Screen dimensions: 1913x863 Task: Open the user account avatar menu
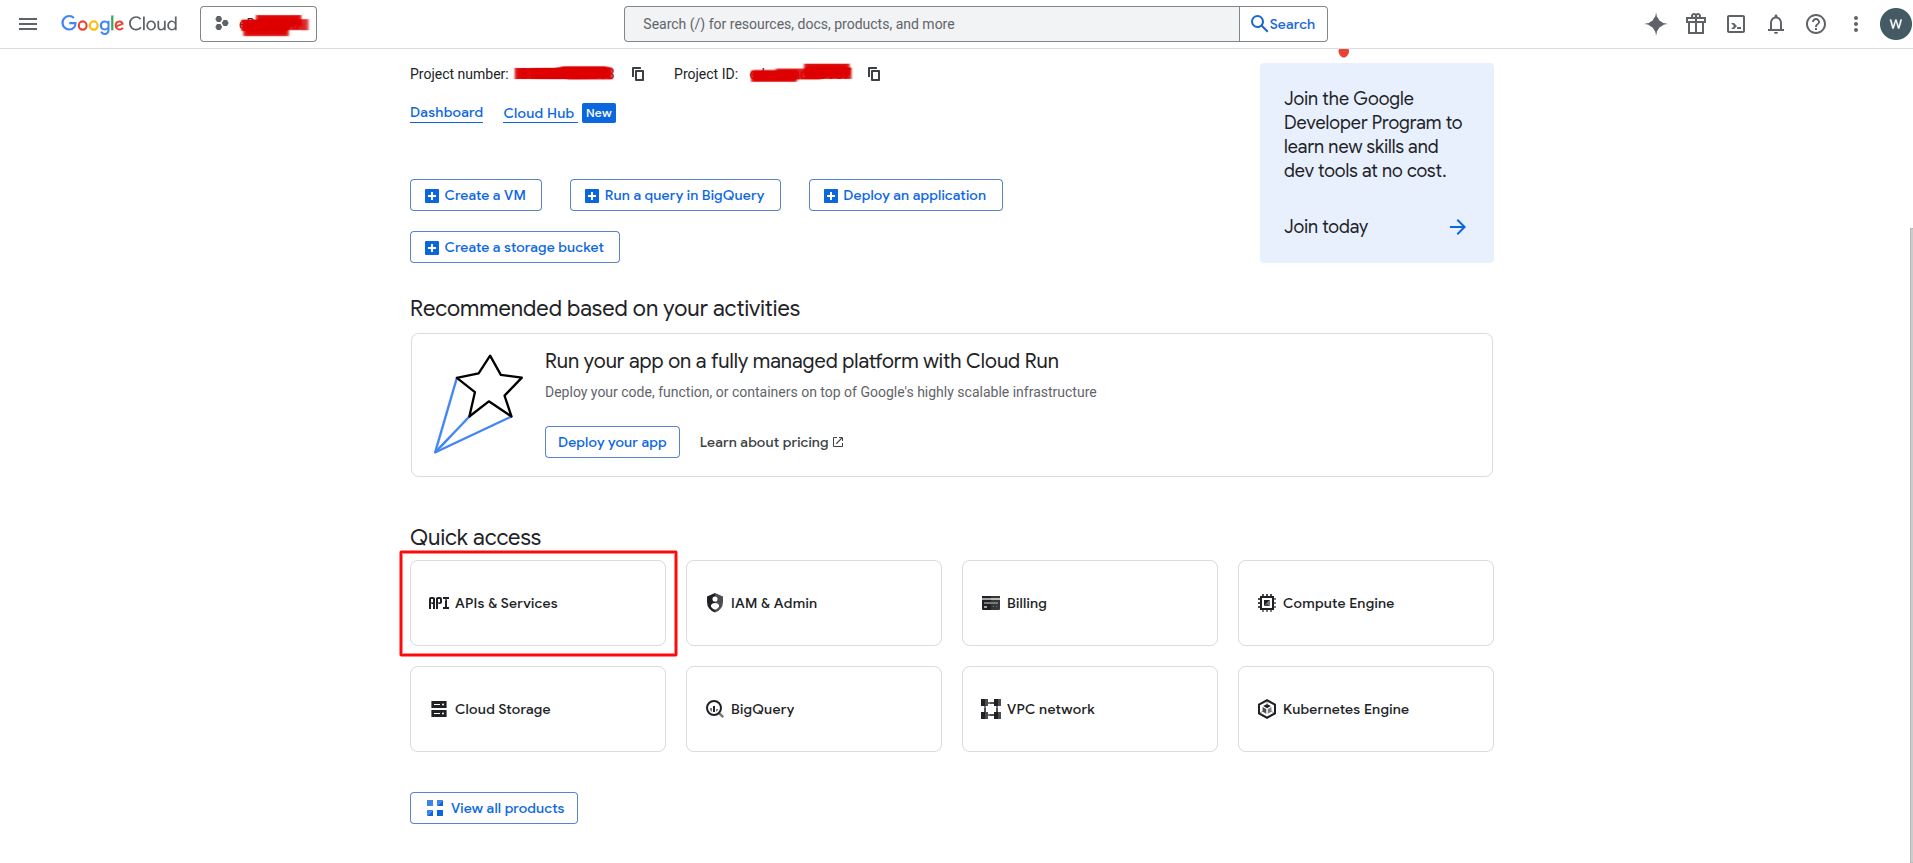(1895, 24)
